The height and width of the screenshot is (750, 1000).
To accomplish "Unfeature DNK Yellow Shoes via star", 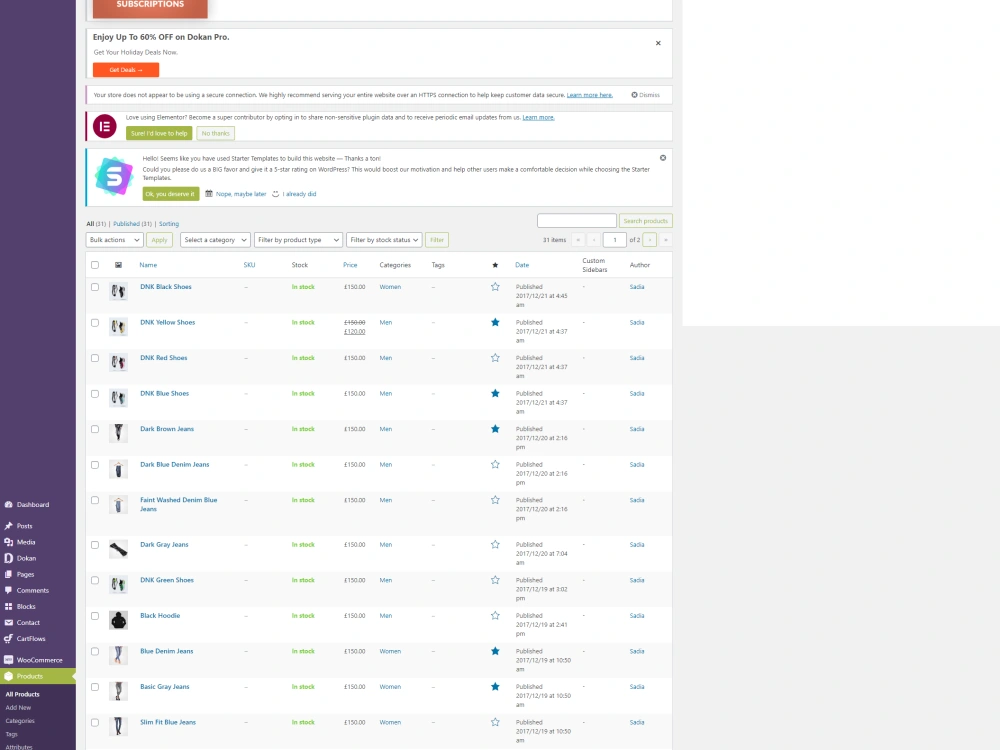I will tap(495, 323).
